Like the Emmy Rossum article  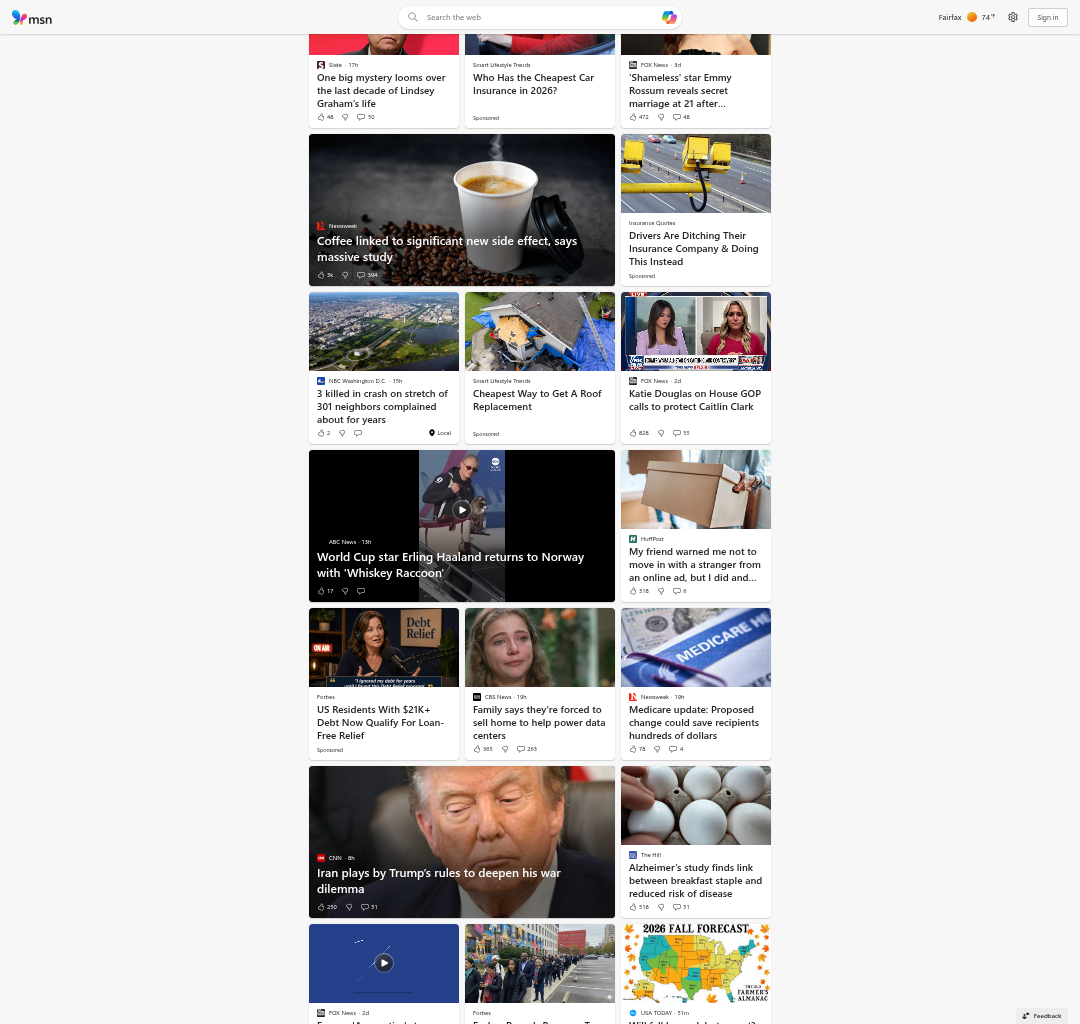coord(638,117)
